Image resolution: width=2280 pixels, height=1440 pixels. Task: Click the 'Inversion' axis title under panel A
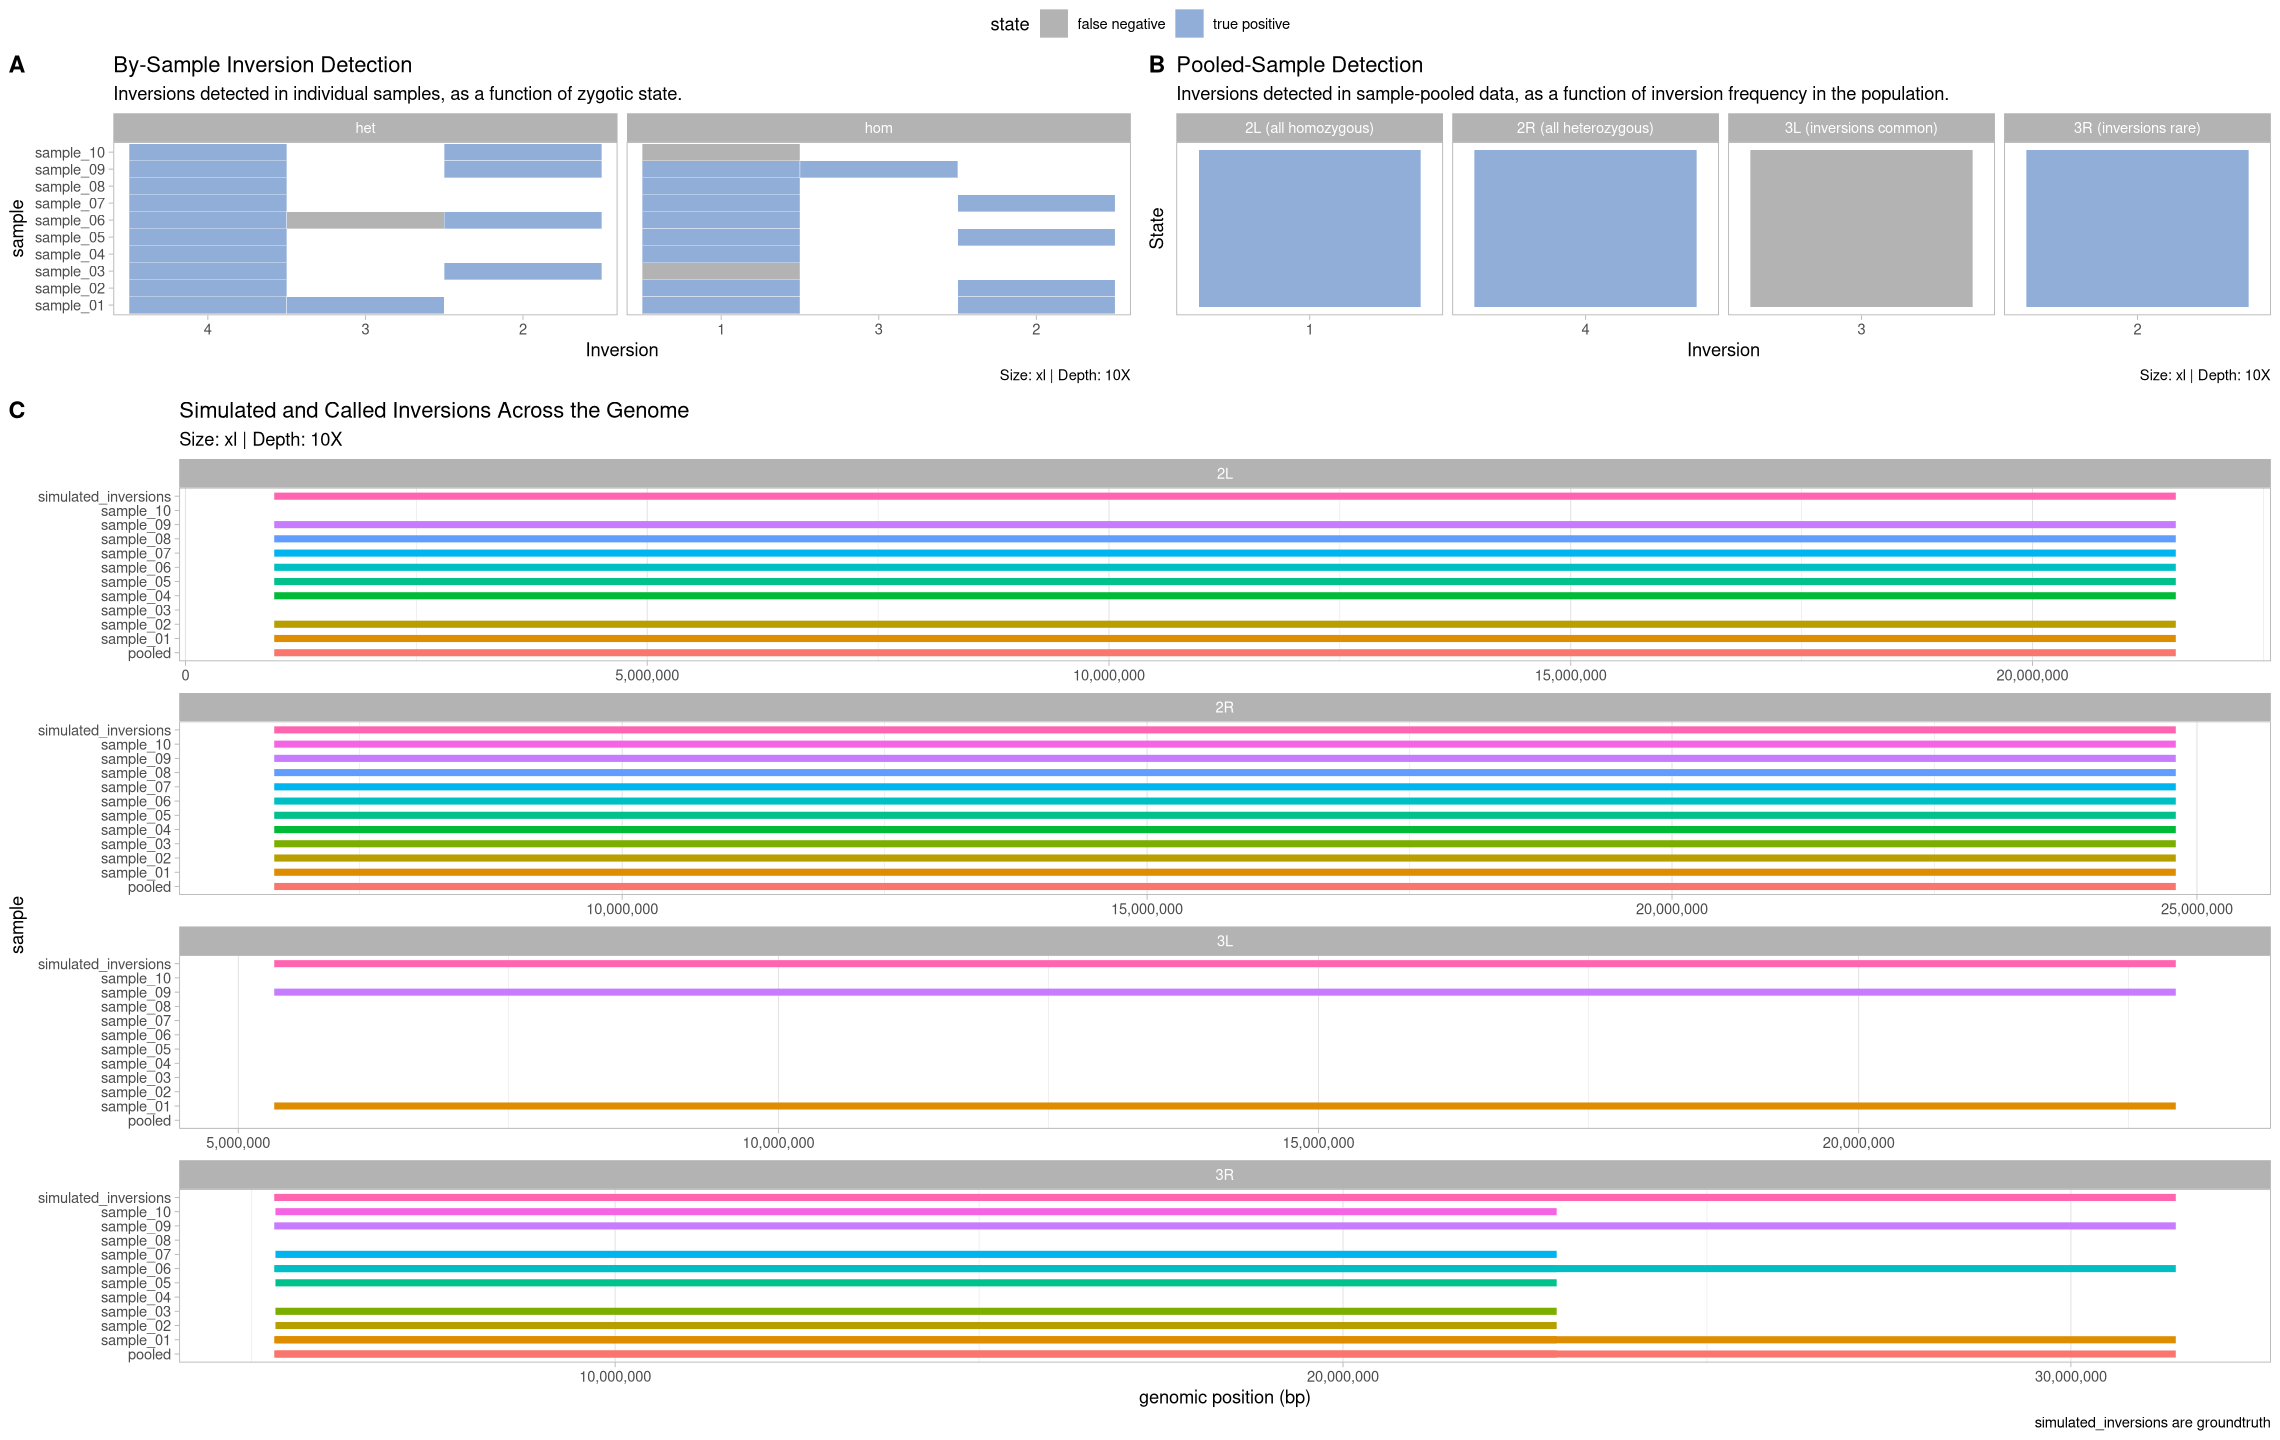[x=622, y=350]
